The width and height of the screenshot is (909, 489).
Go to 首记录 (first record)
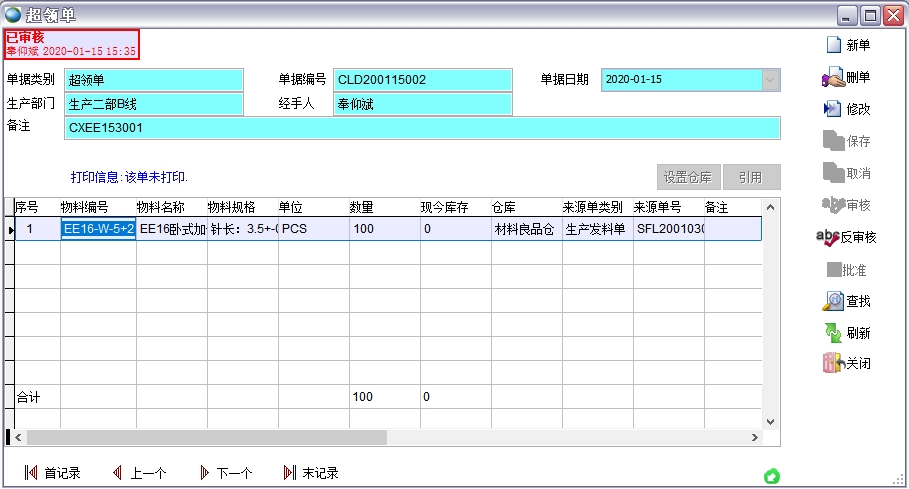pos(31,473)
